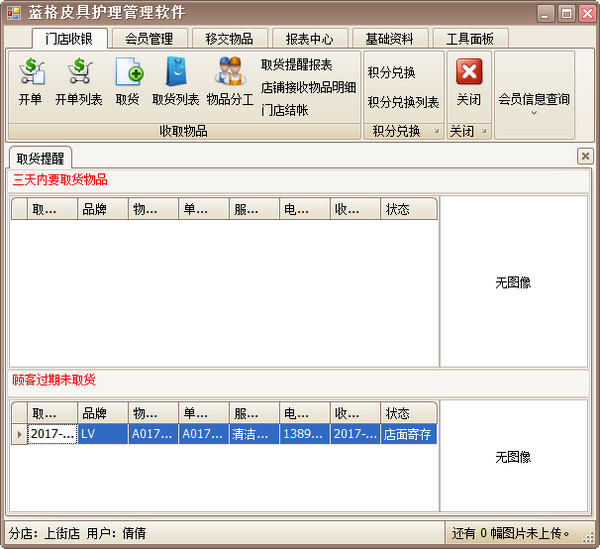
Task: Switch to the 会员管理 tab
Action: (x=149, y=38)
